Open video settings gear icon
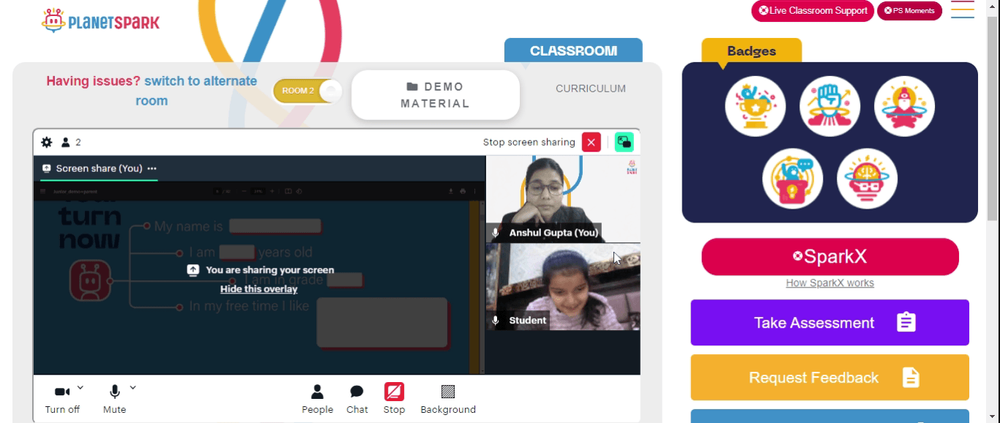Viewport: 1000px width, 423px height. [47, 142]
